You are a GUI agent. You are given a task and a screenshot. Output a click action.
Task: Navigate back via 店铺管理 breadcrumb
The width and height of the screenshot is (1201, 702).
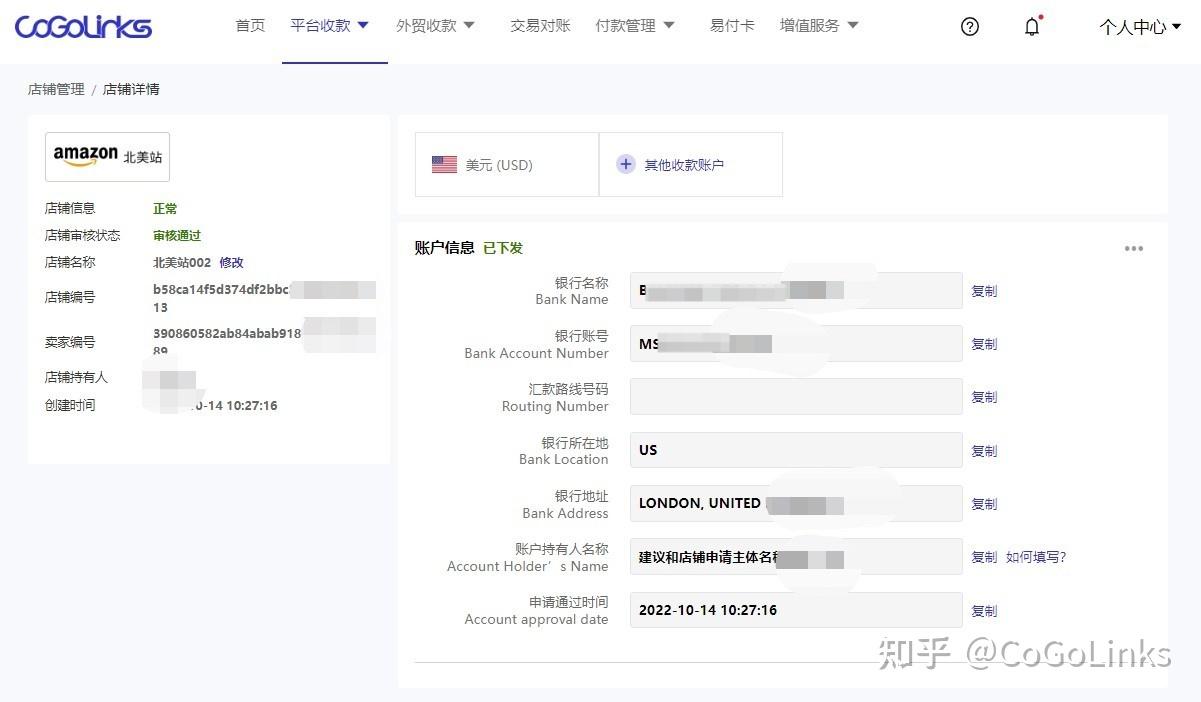[55, 89]
